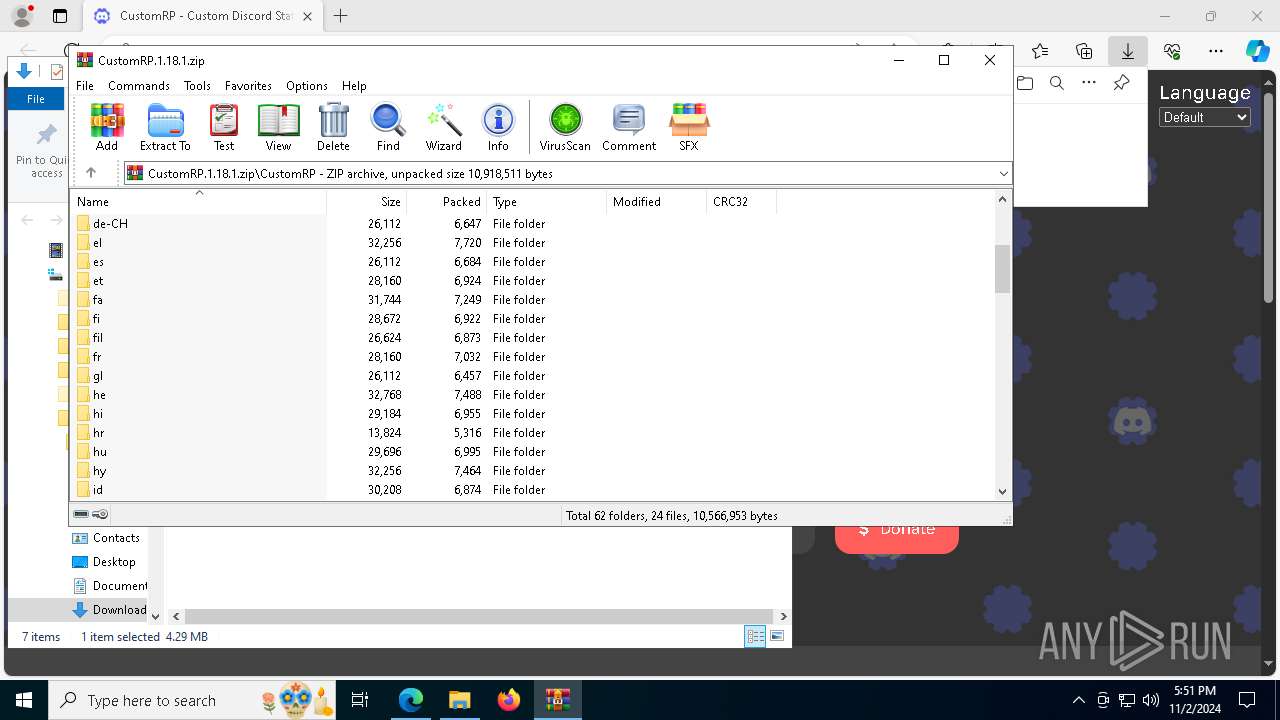Open the View toolbar icon

(278, 127)
